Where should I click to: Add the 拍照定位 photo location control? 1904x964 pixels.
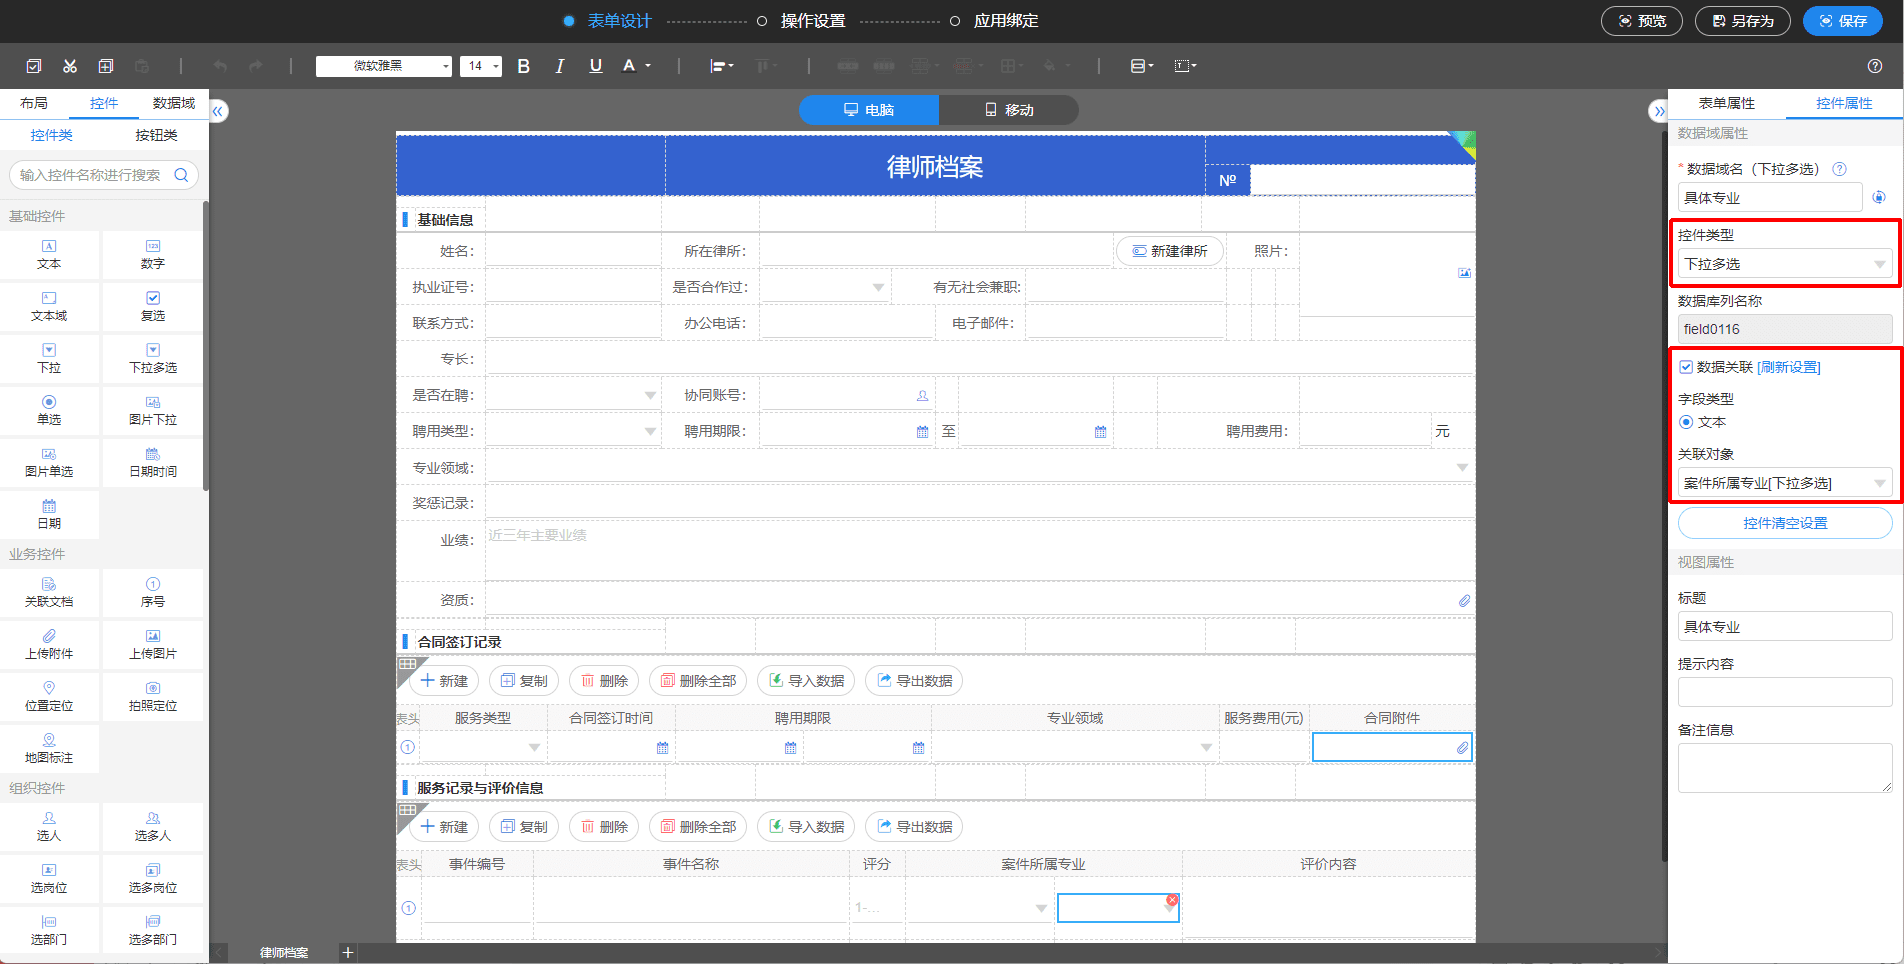[153, 697]
